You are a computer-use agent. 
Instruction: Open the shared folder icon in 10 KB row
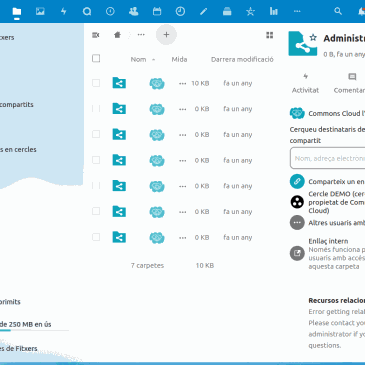119,83
